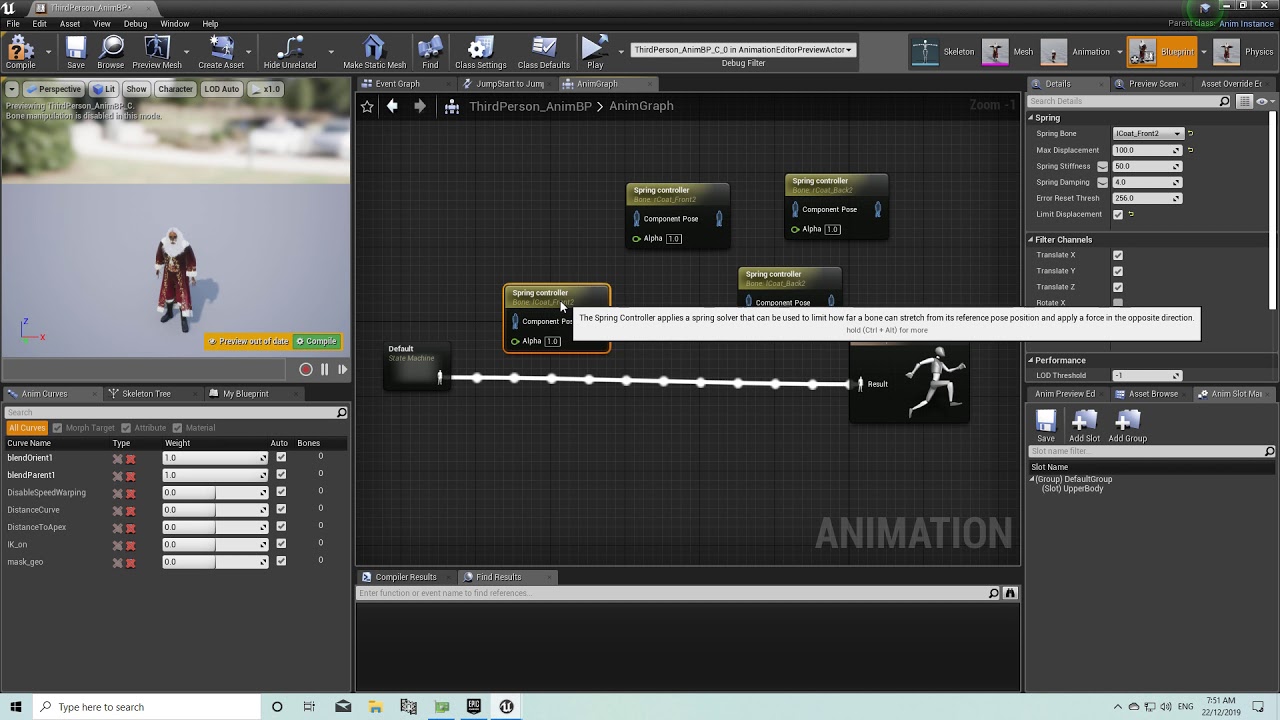The image size is (1280, 720).
Task: Click the DisableSpeedWarping weight slider
Action: [215, 493]
